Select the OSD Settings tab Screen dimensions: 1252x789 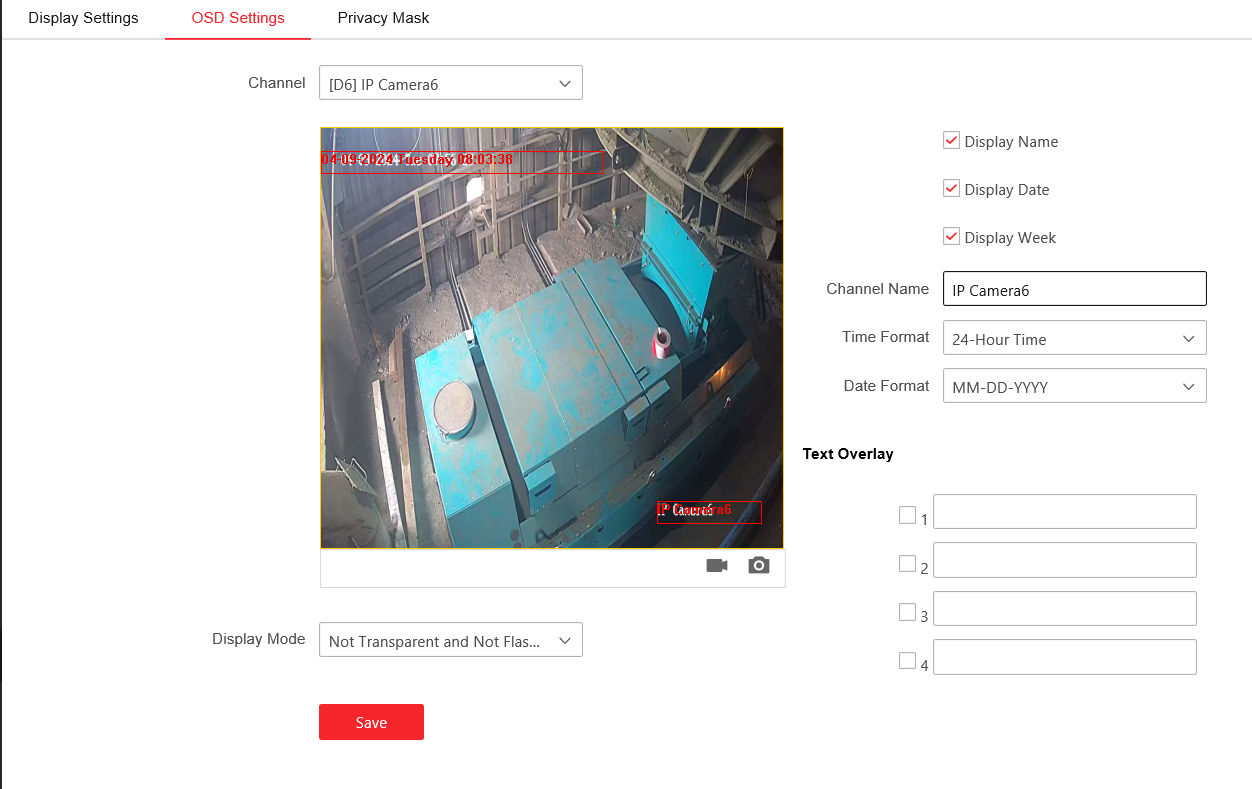point(238,18)
